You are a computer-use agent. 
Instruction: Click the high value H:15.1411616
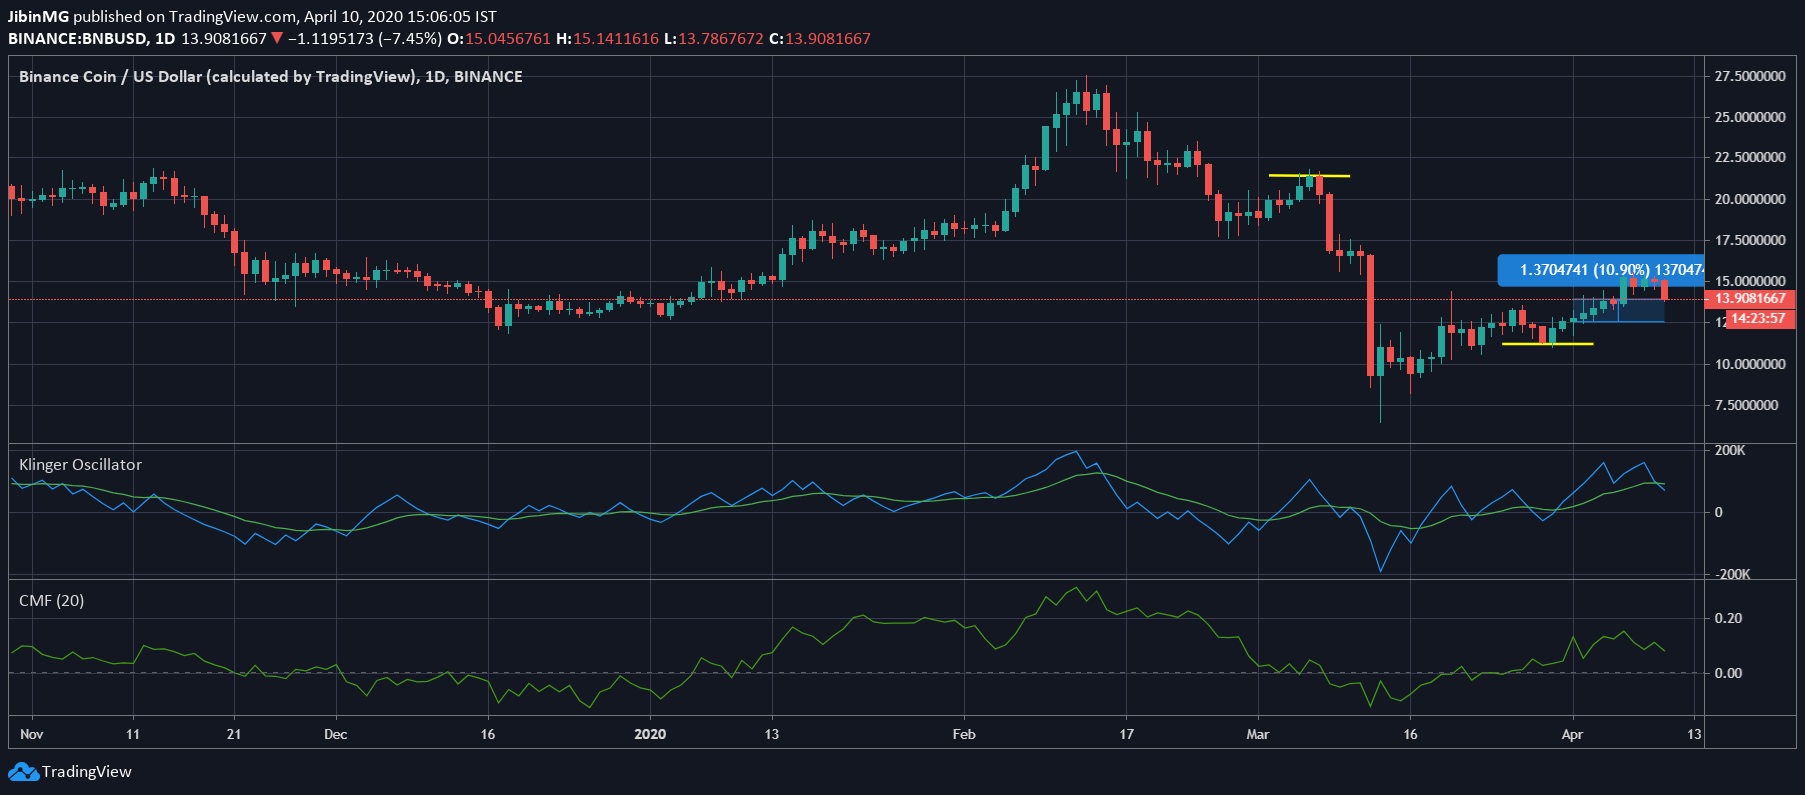607,39
